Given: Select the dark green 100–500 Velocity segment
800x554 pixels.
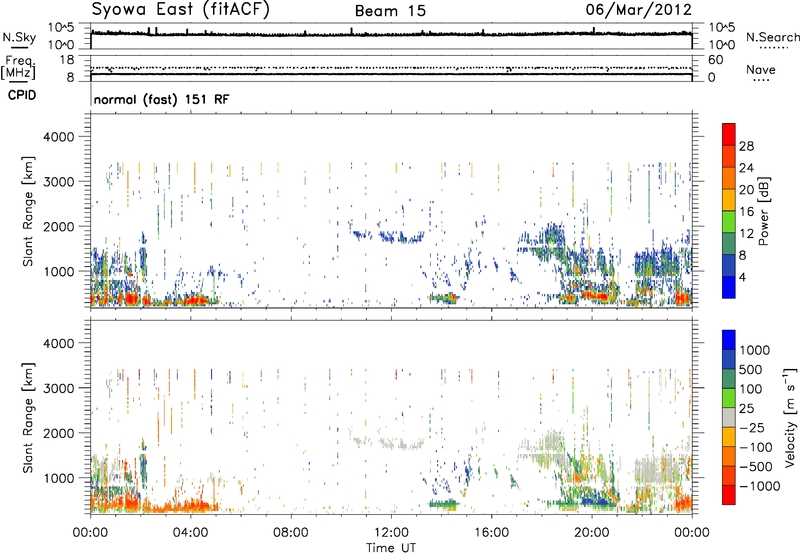Looking at the screenshot, I should click(729, 379).
